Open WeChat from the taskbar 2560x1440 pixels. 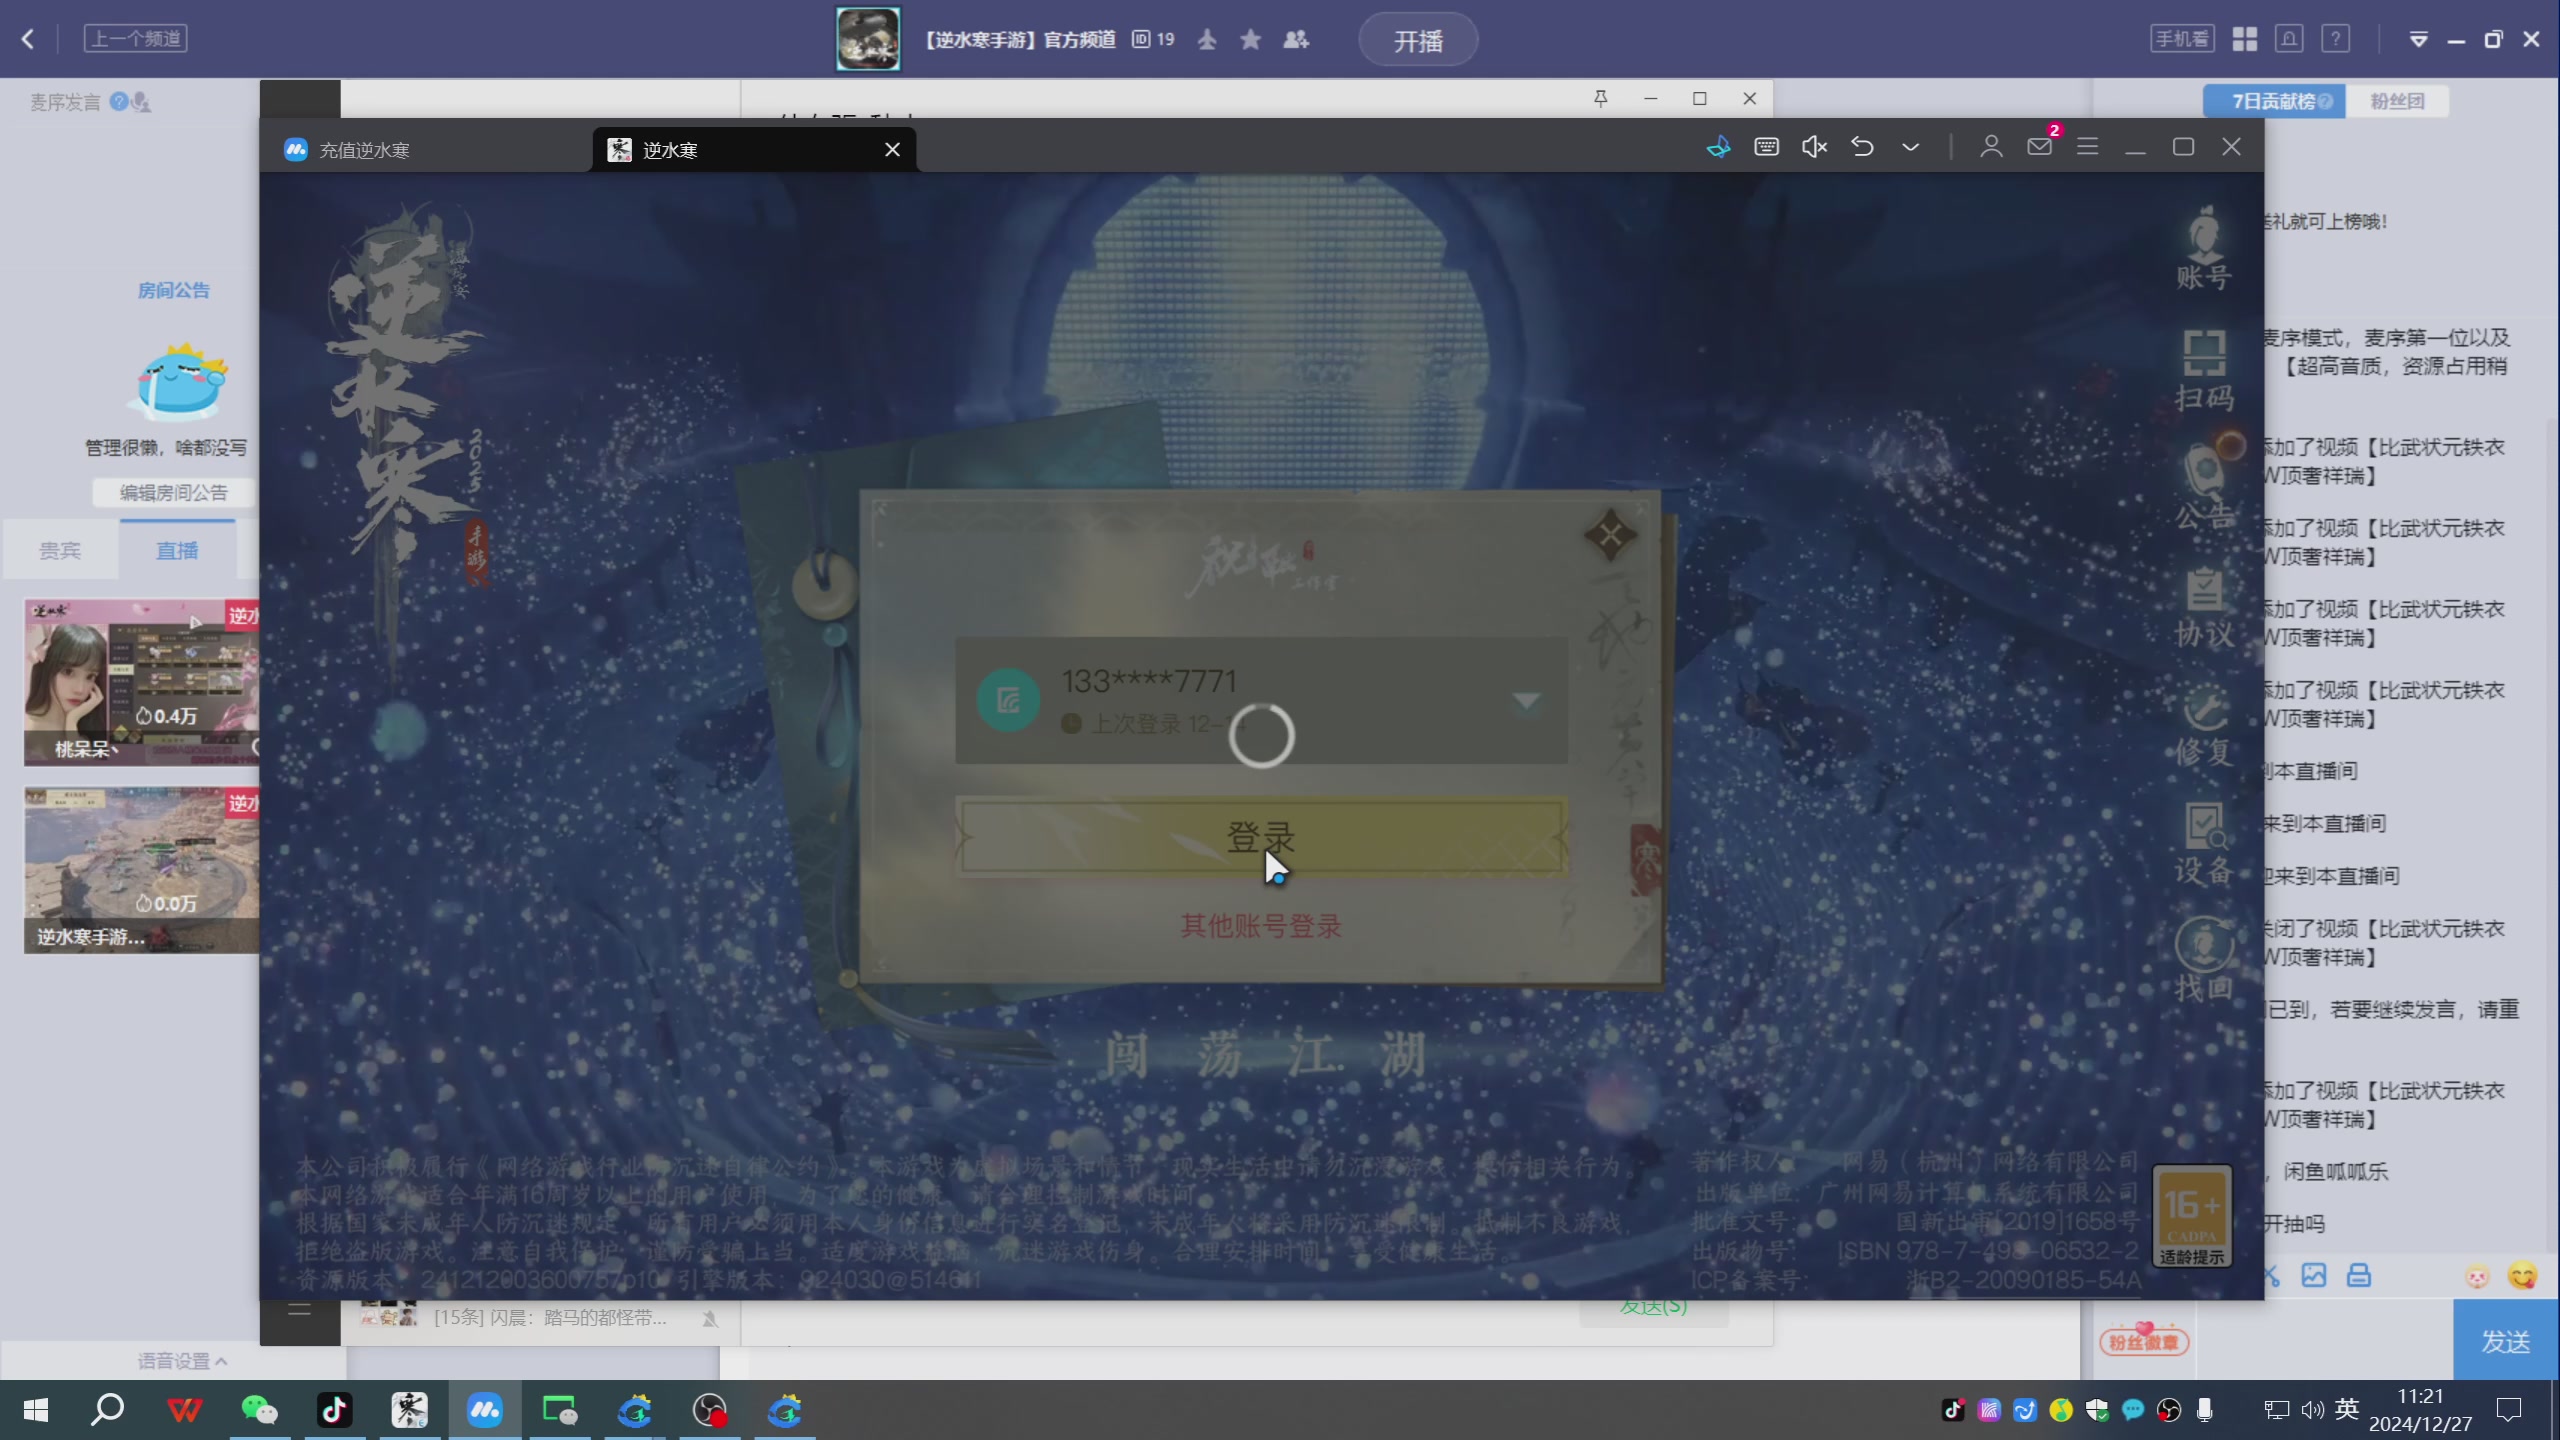click(x=260, y=1410)
